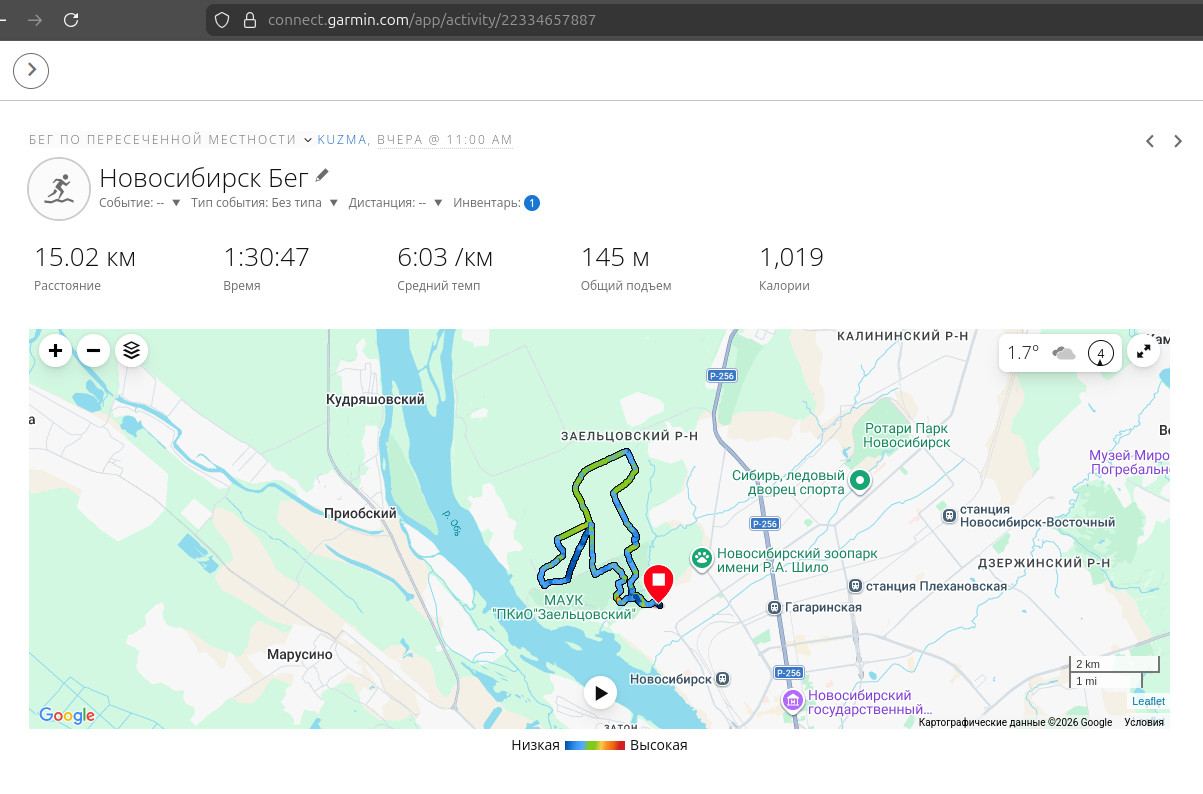Expand the collapsed sidebar with chevron button
The height and width of the screenshot is (794, 1203).
tap(31, 69)
